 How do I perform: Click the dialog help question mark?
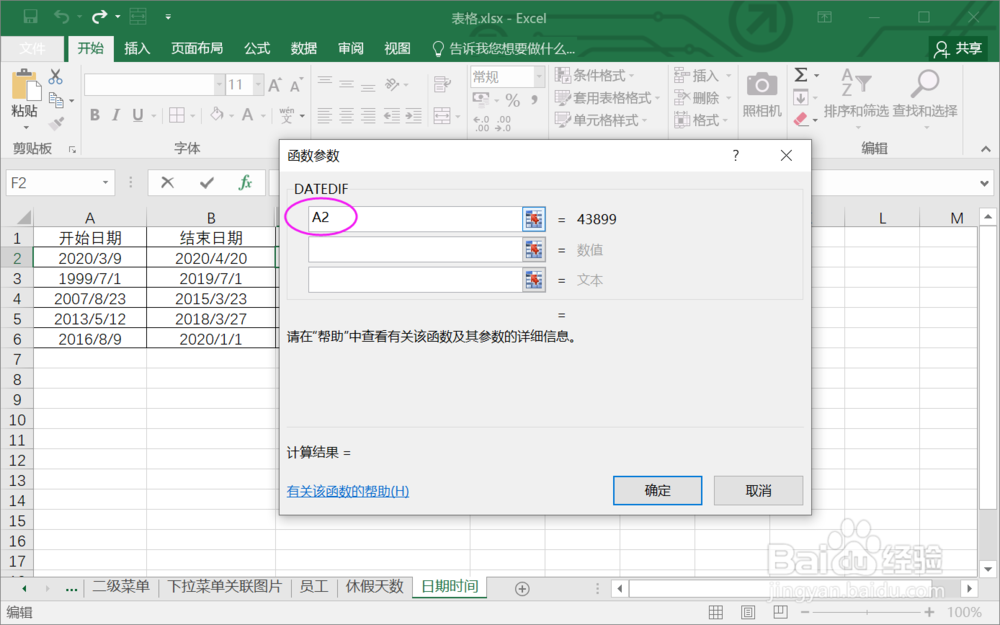pyautogui.click(x=736, y=156)
